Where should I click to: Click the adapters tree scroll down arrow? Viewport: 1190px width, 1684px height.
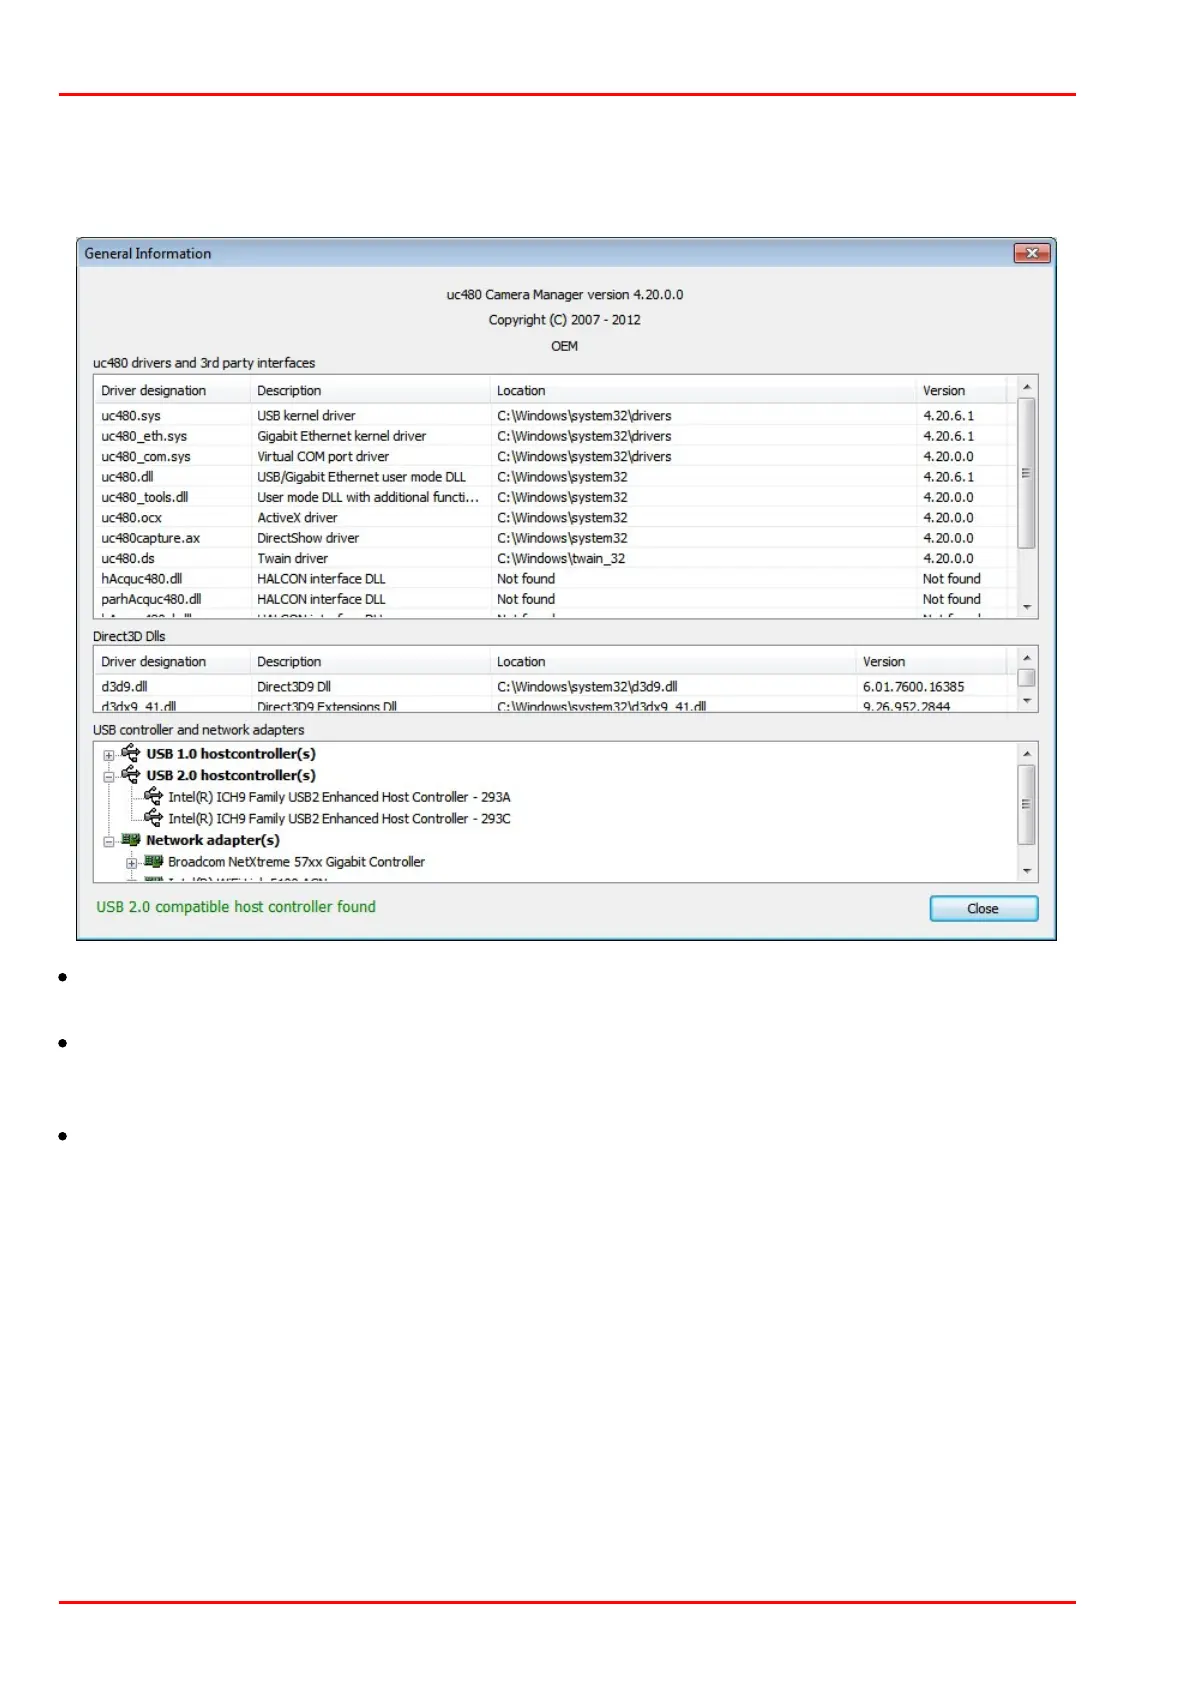coord(1026,871)
